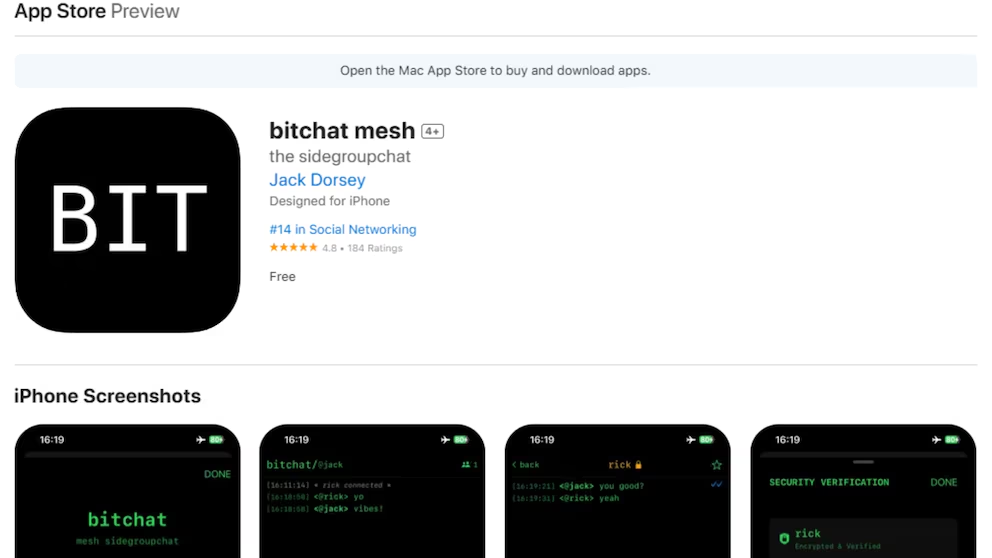
Task: Click 'SECURITY VERIFICATION' title text
Action: coord(829,482)
